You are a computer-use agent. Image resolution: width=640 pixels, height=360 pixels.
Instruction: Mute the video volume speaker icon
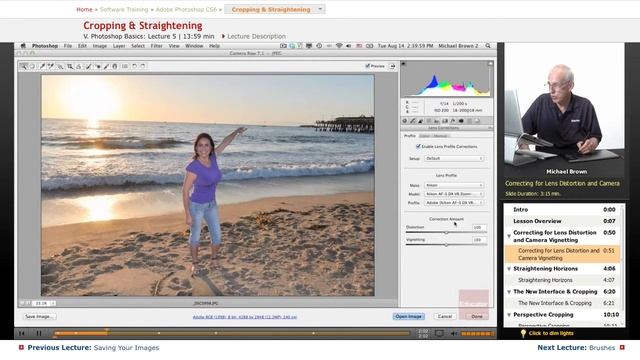coord(453,333)
